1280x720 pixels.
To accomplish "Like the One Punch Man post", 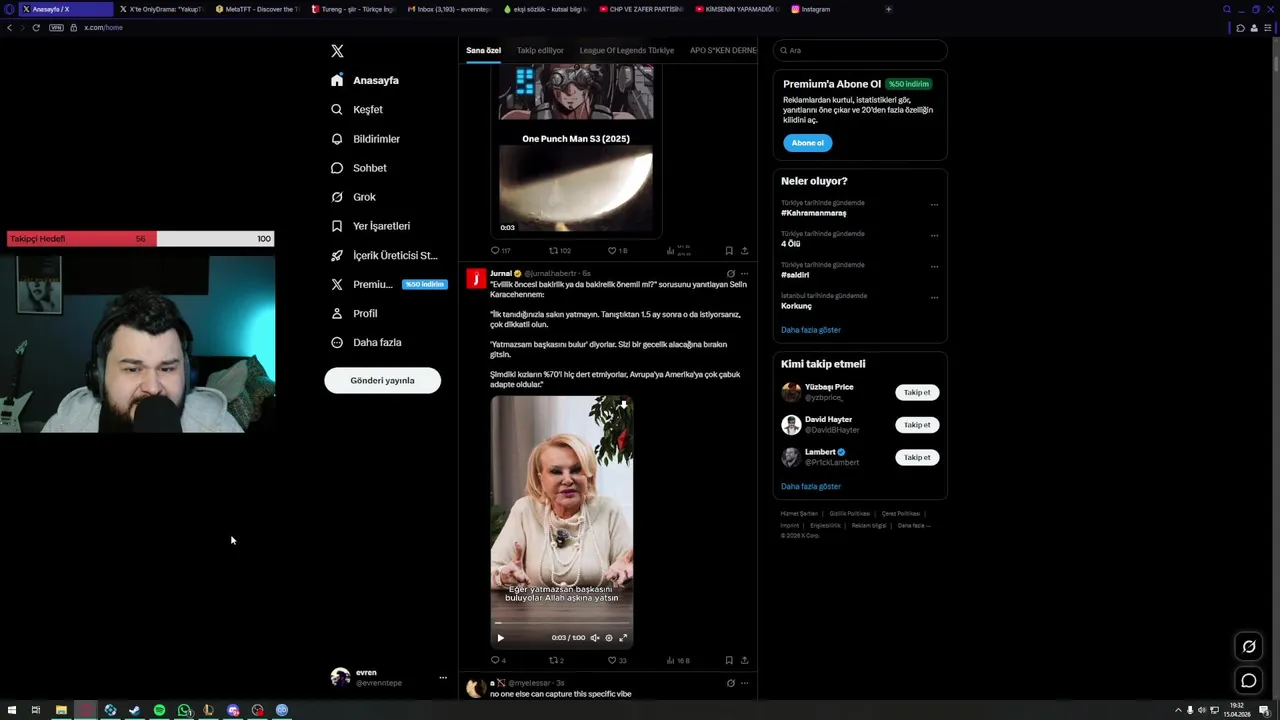I will (617, 251).
